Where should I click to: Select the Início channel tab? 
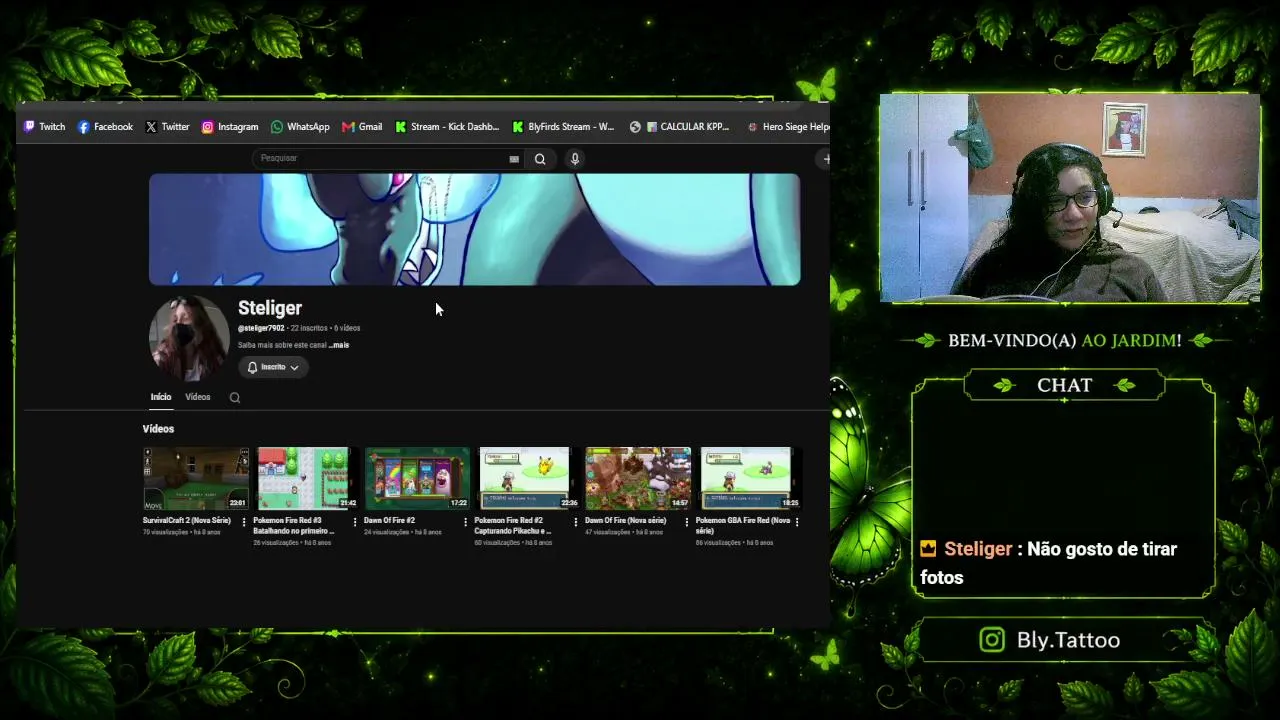pyautogui.click(x=161, y=397)
